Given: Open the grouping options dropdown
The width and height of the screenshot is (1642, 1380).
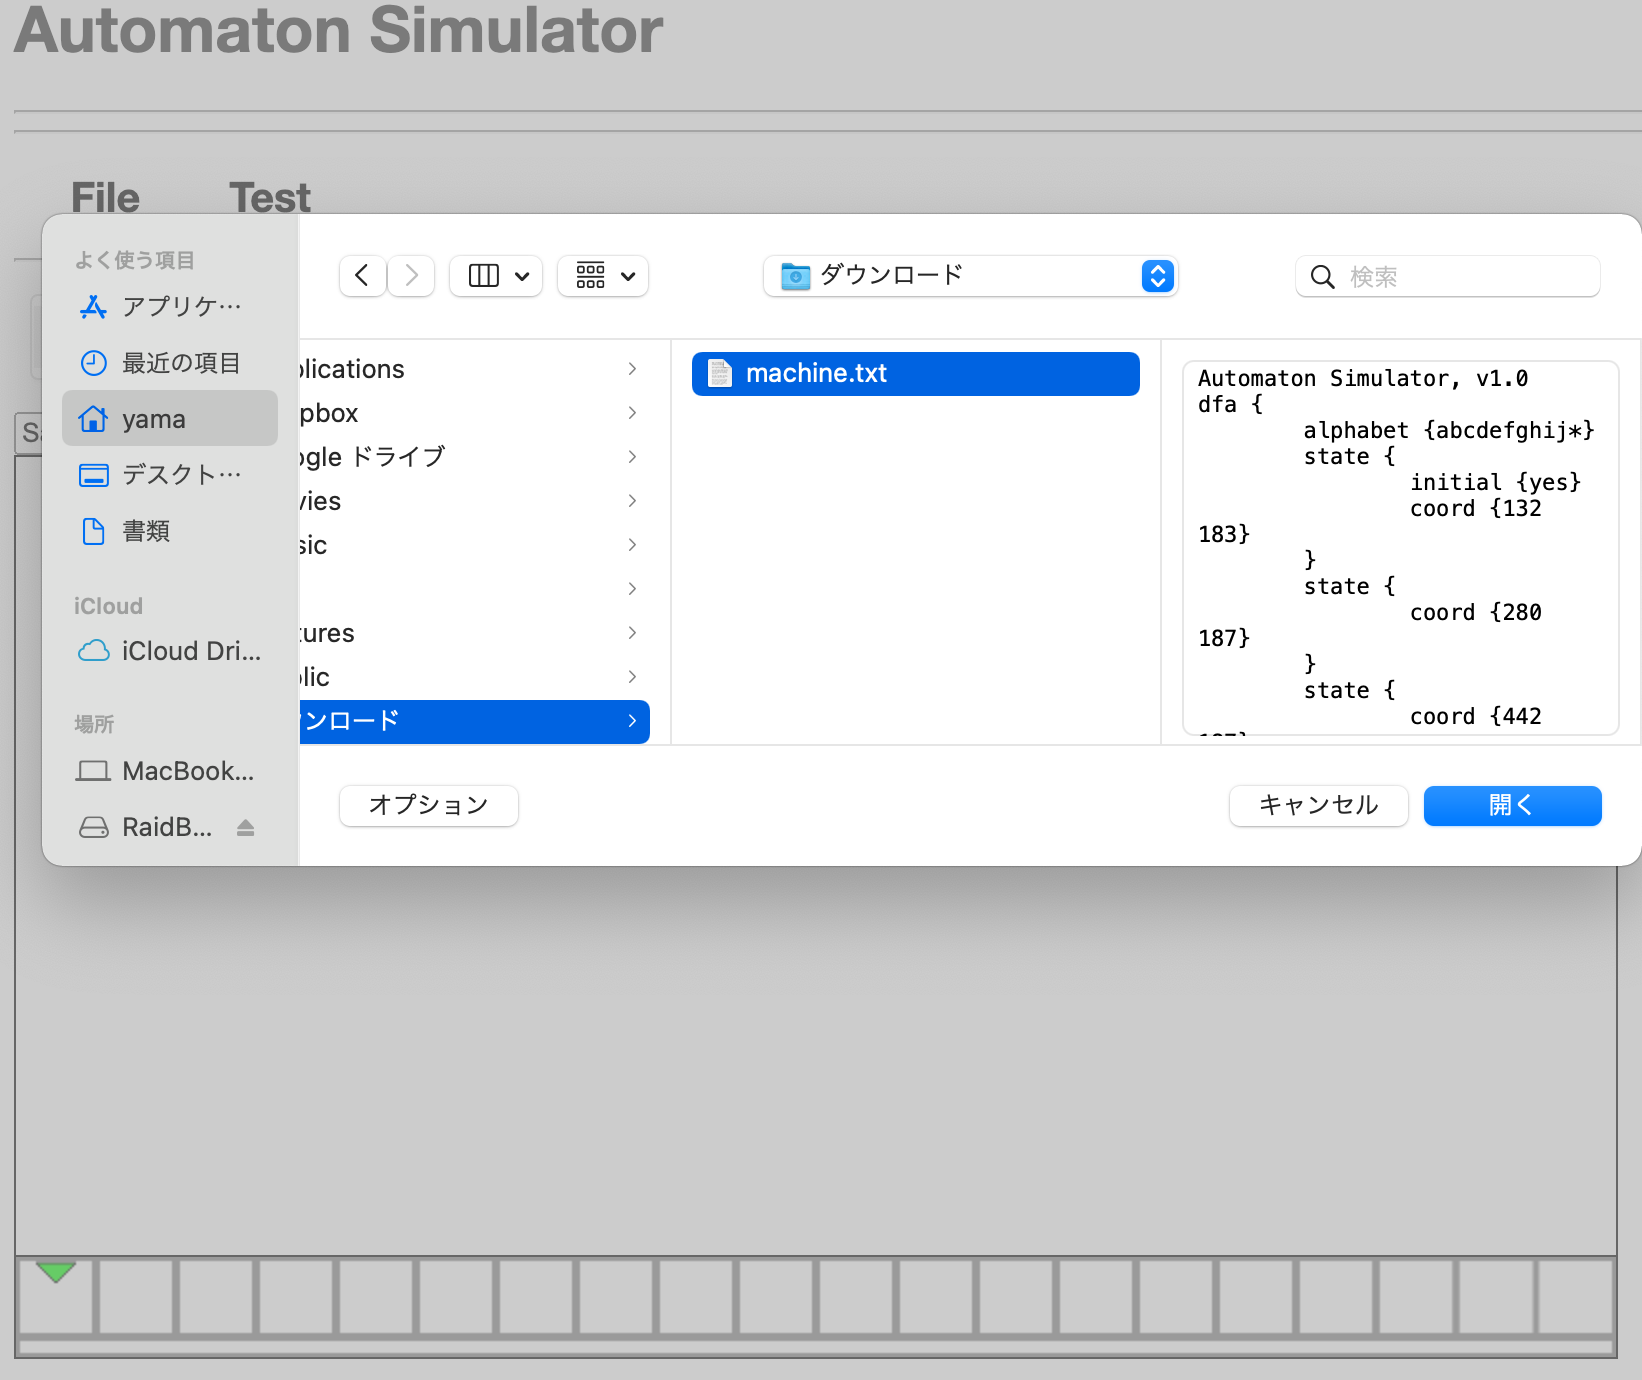Looking at the screenshot, I should click(x=603, y=276).
